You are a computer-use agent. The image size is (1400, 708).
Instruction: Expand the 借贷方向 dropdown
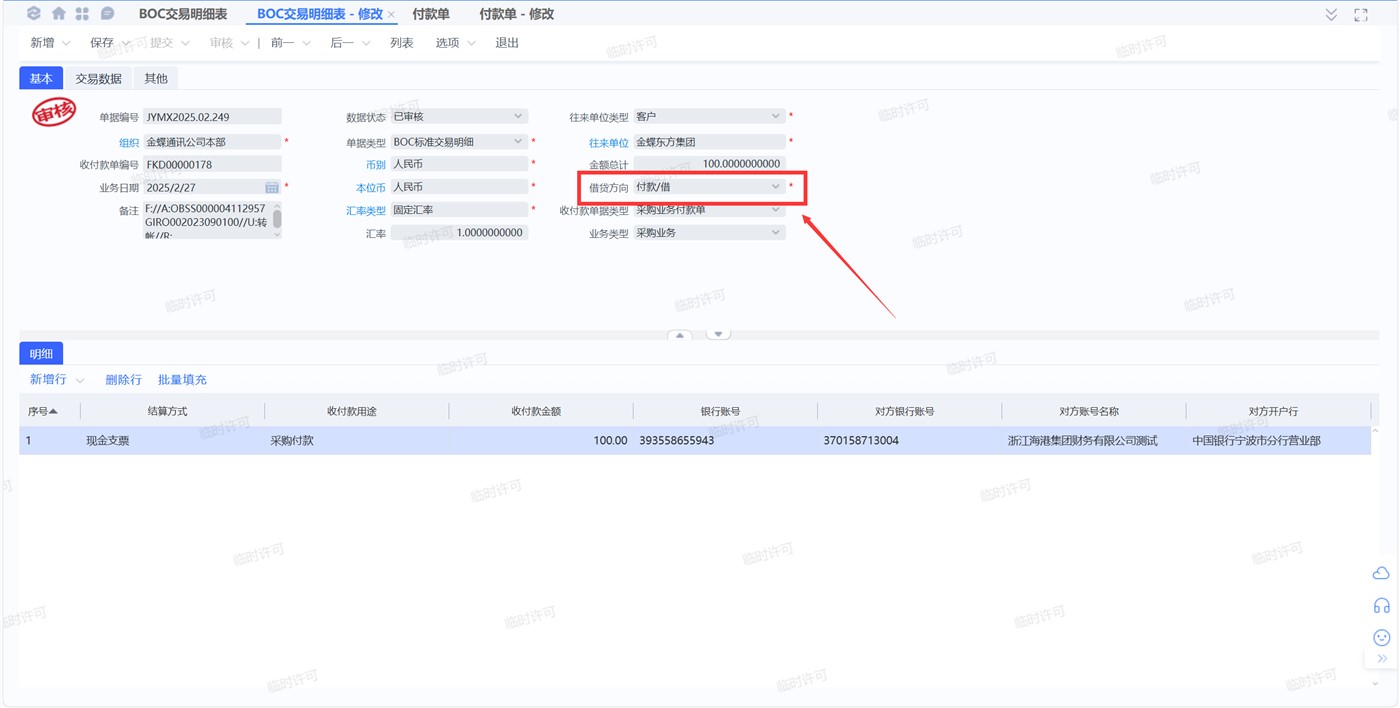pyautogui.click(x=775, y=187)
